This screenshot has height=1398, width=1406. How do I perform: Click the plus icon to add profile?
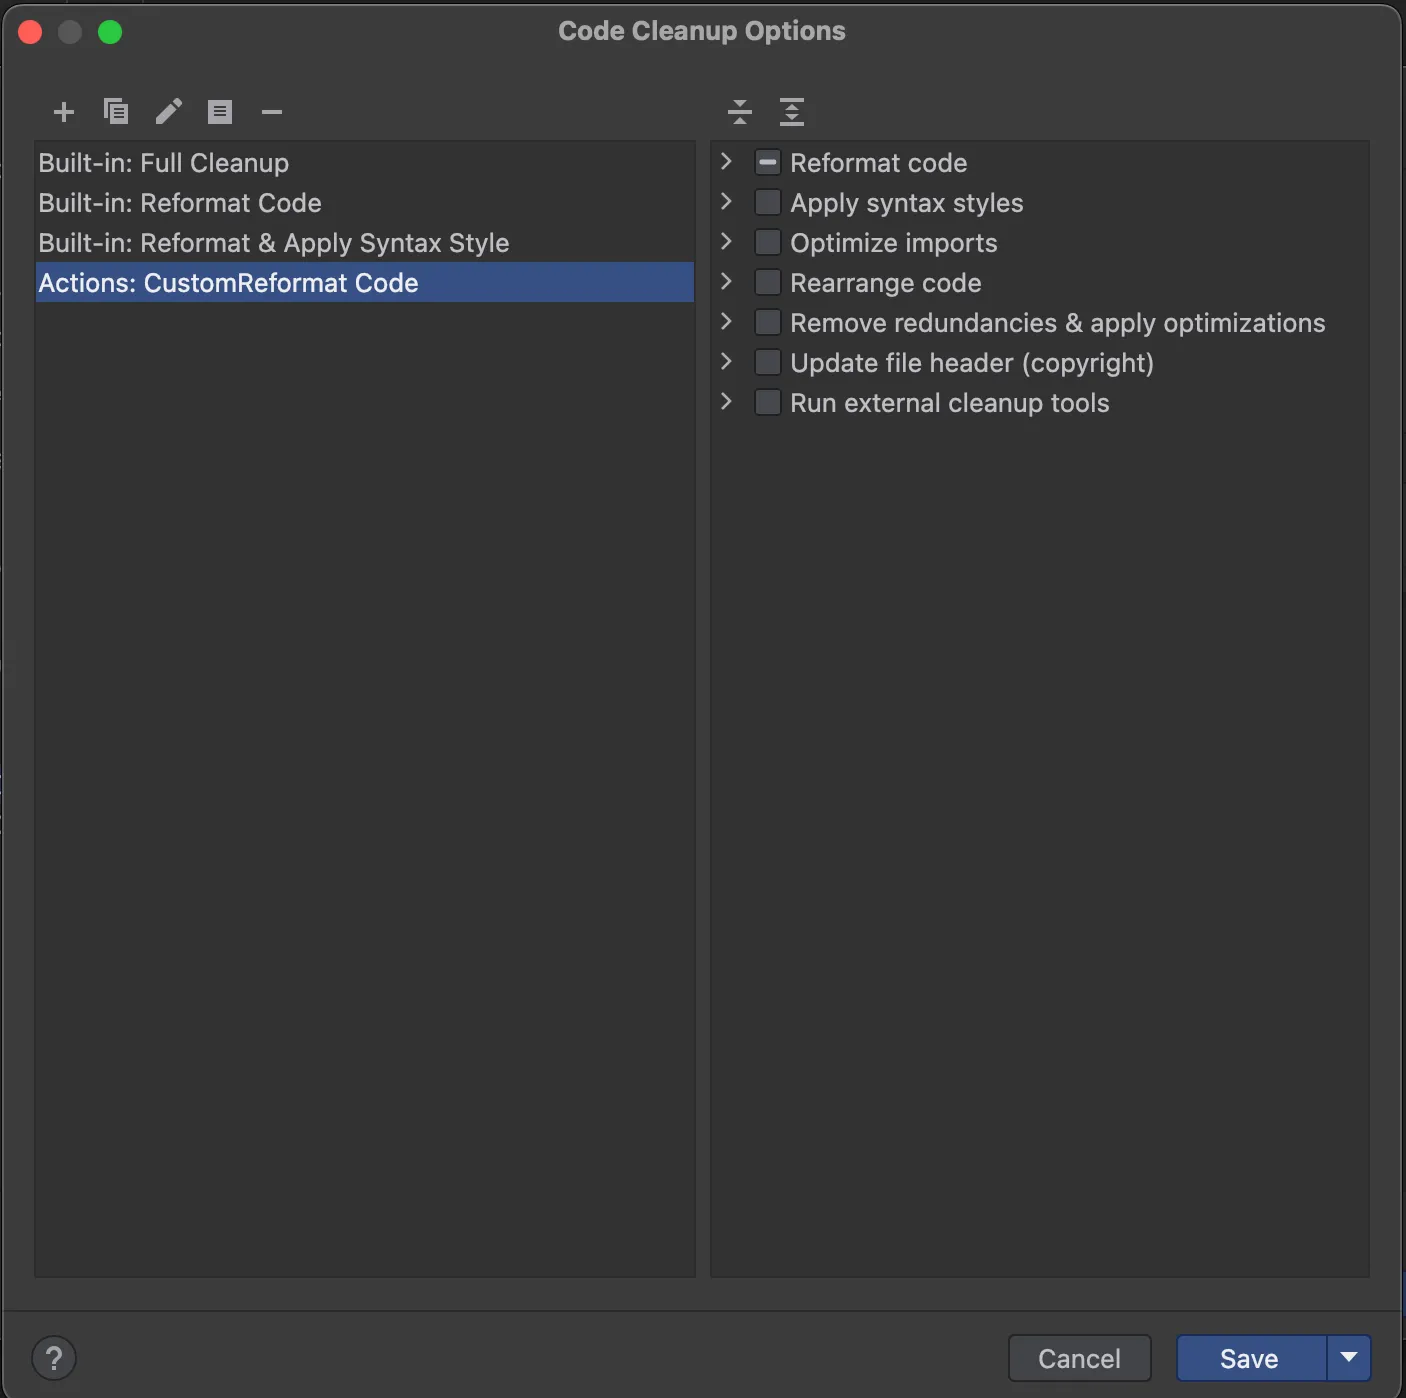point(64,112)
